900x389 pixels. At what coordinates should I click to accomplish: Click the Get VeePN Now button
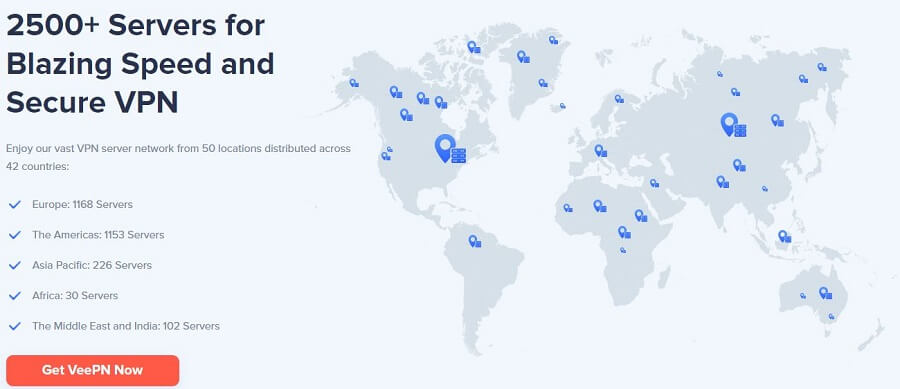(92, 370)
